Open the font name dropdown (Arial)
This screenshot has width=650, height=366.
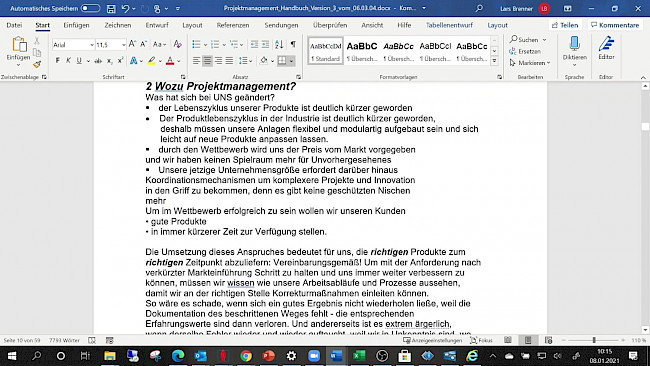92,44
